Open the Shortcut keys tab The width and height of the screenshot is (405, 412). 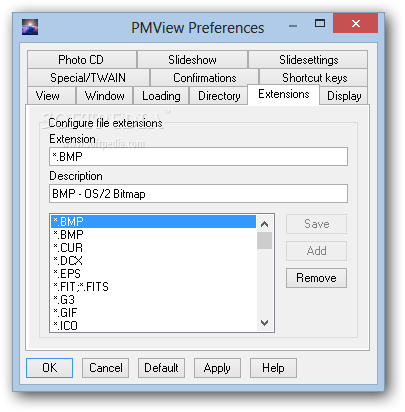click(x=314, y=78)
